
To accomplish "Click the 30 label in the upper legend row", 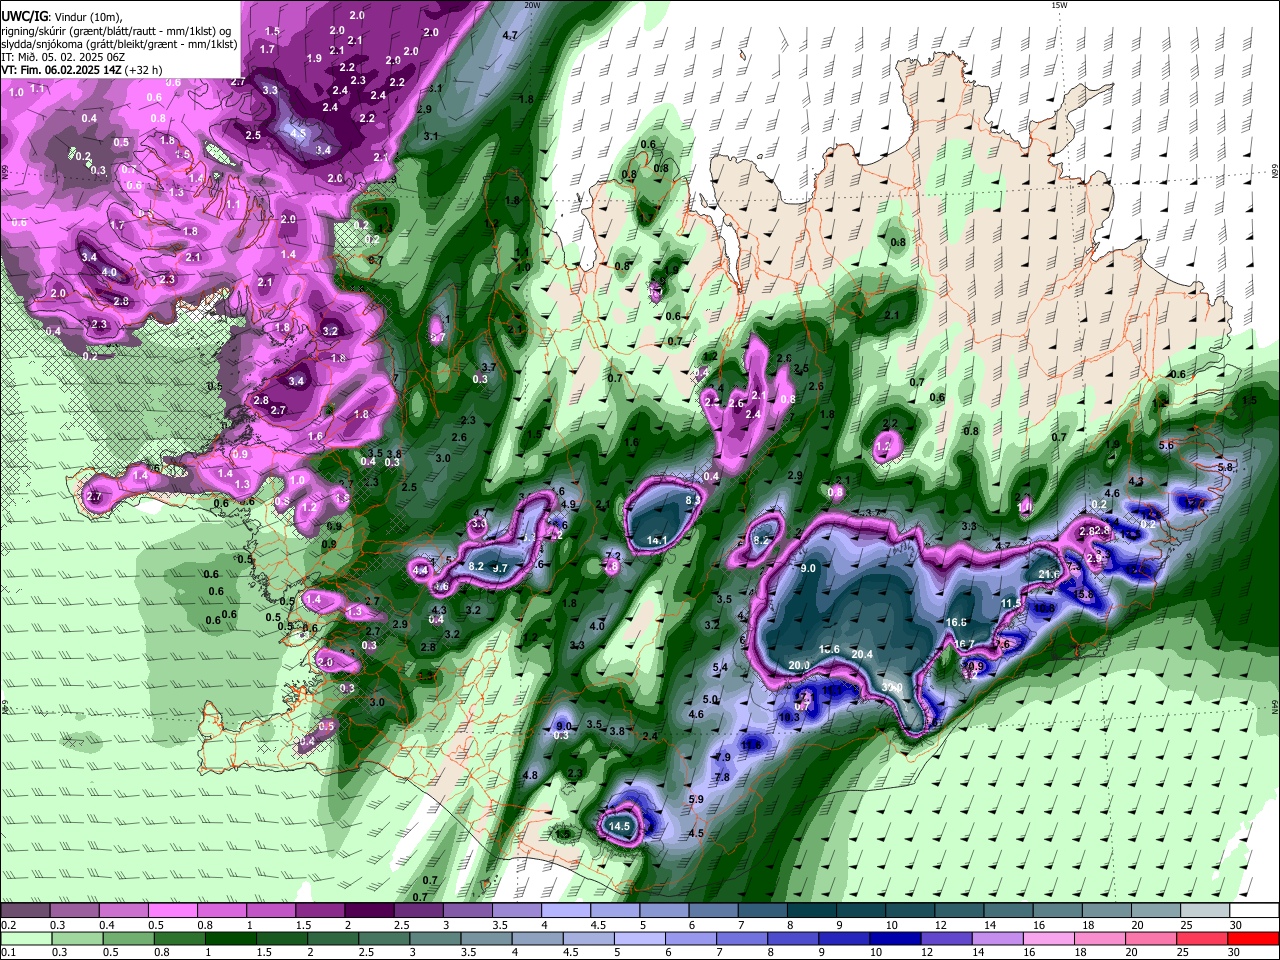I will coord(1236,925).
